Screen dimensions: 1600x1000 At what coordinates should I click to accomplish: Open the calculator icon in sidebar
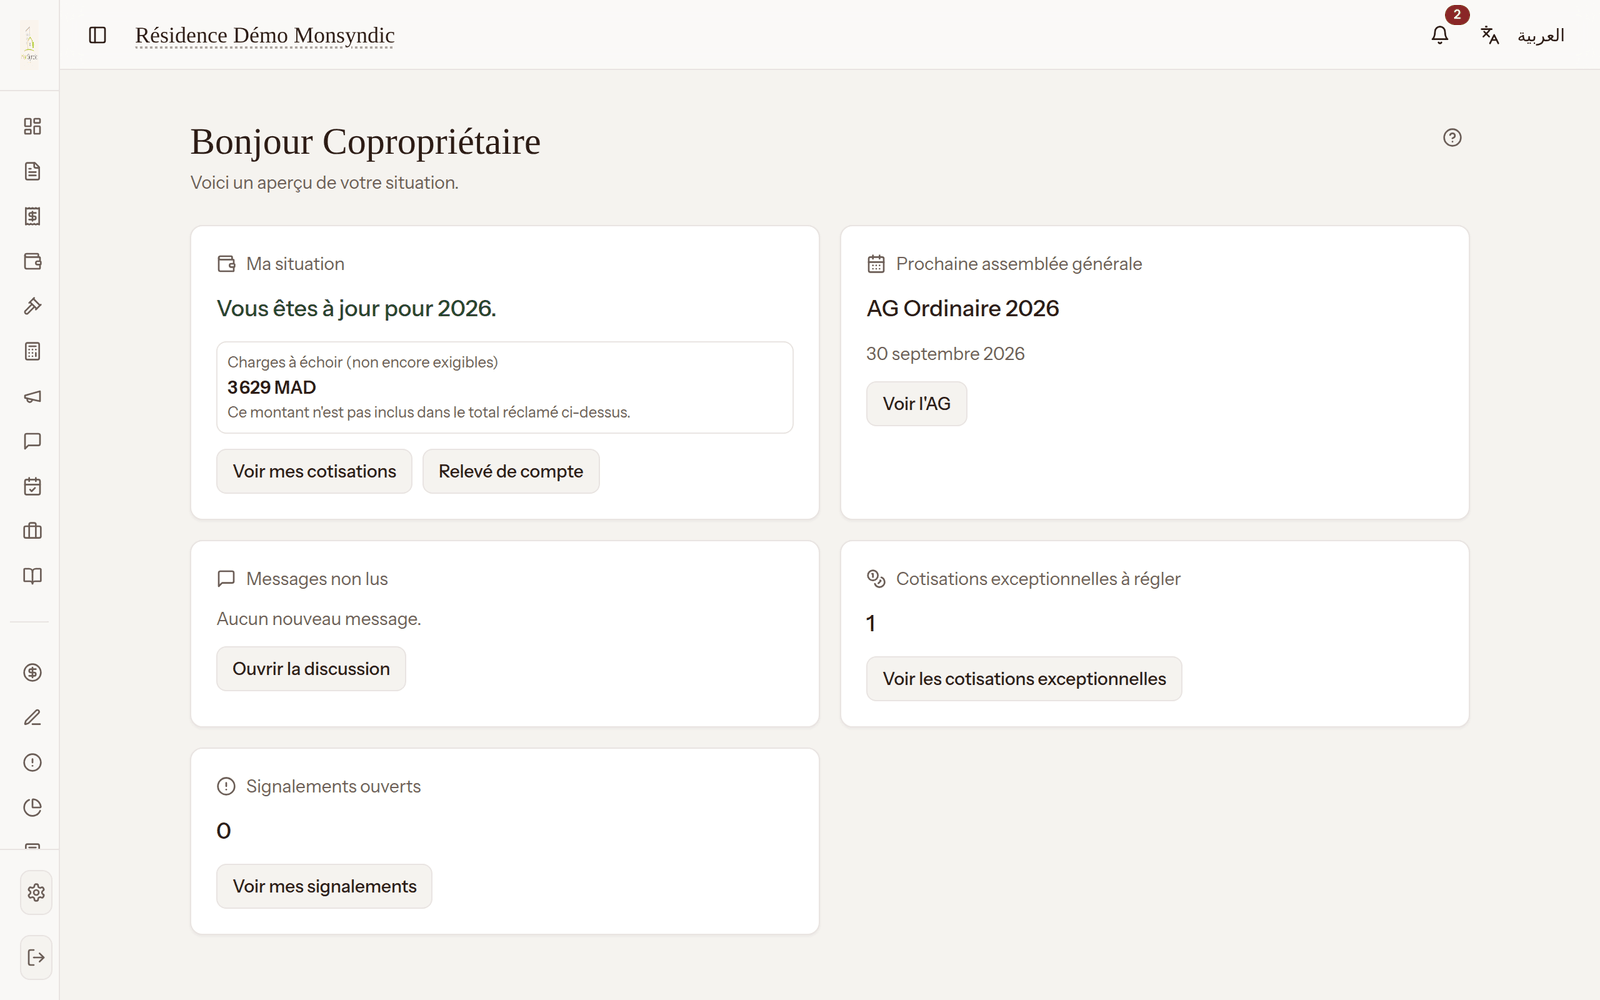tap(32, 351)
